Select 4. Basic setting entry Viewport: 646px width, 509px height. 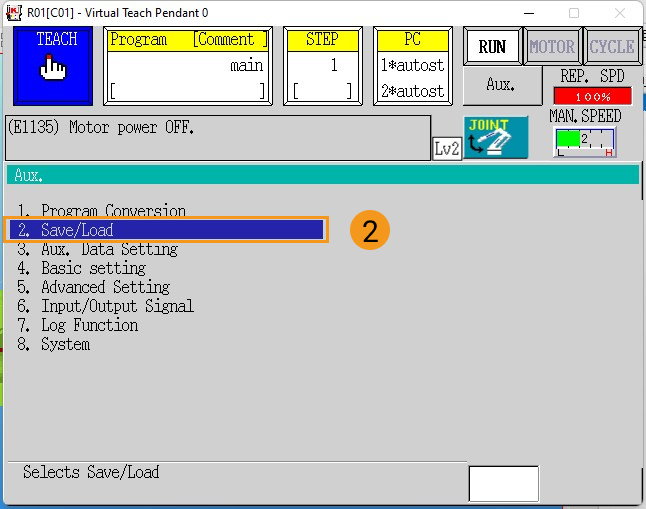click(82, 268)
